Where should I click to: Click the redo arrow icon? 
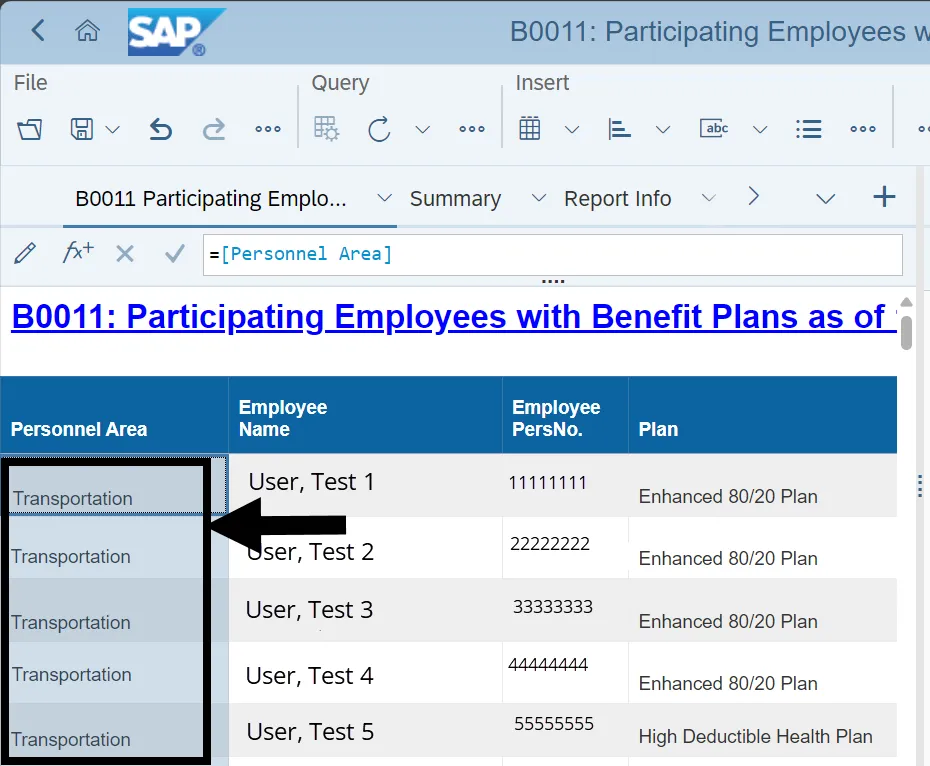tap(214, 129)
